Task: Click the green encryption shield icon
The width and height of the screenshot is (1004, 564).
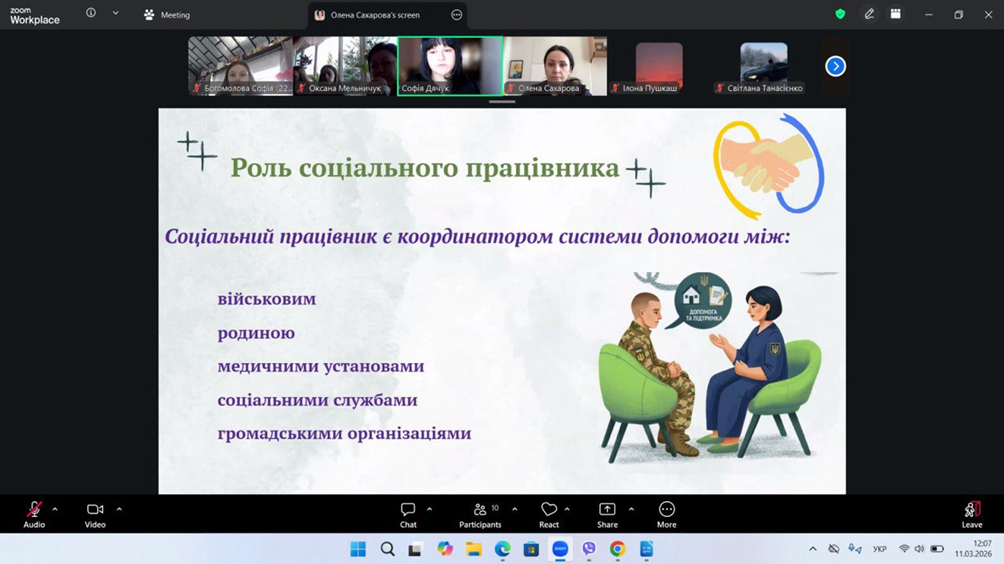Action: pyautogui.click(x=840, y=15)
